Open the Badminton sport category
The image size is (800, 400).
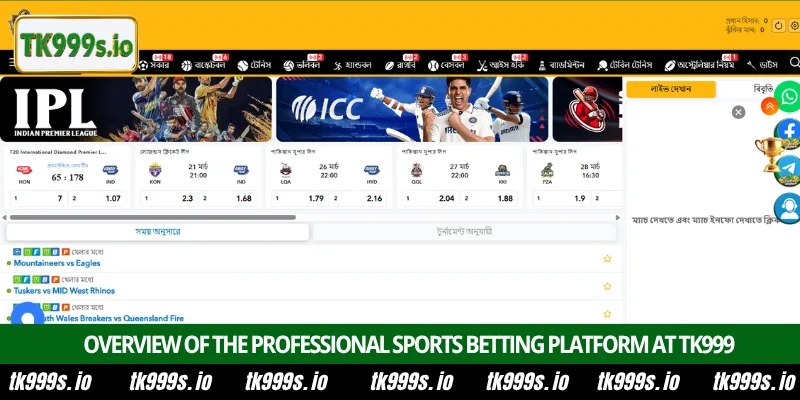[560, 65]
